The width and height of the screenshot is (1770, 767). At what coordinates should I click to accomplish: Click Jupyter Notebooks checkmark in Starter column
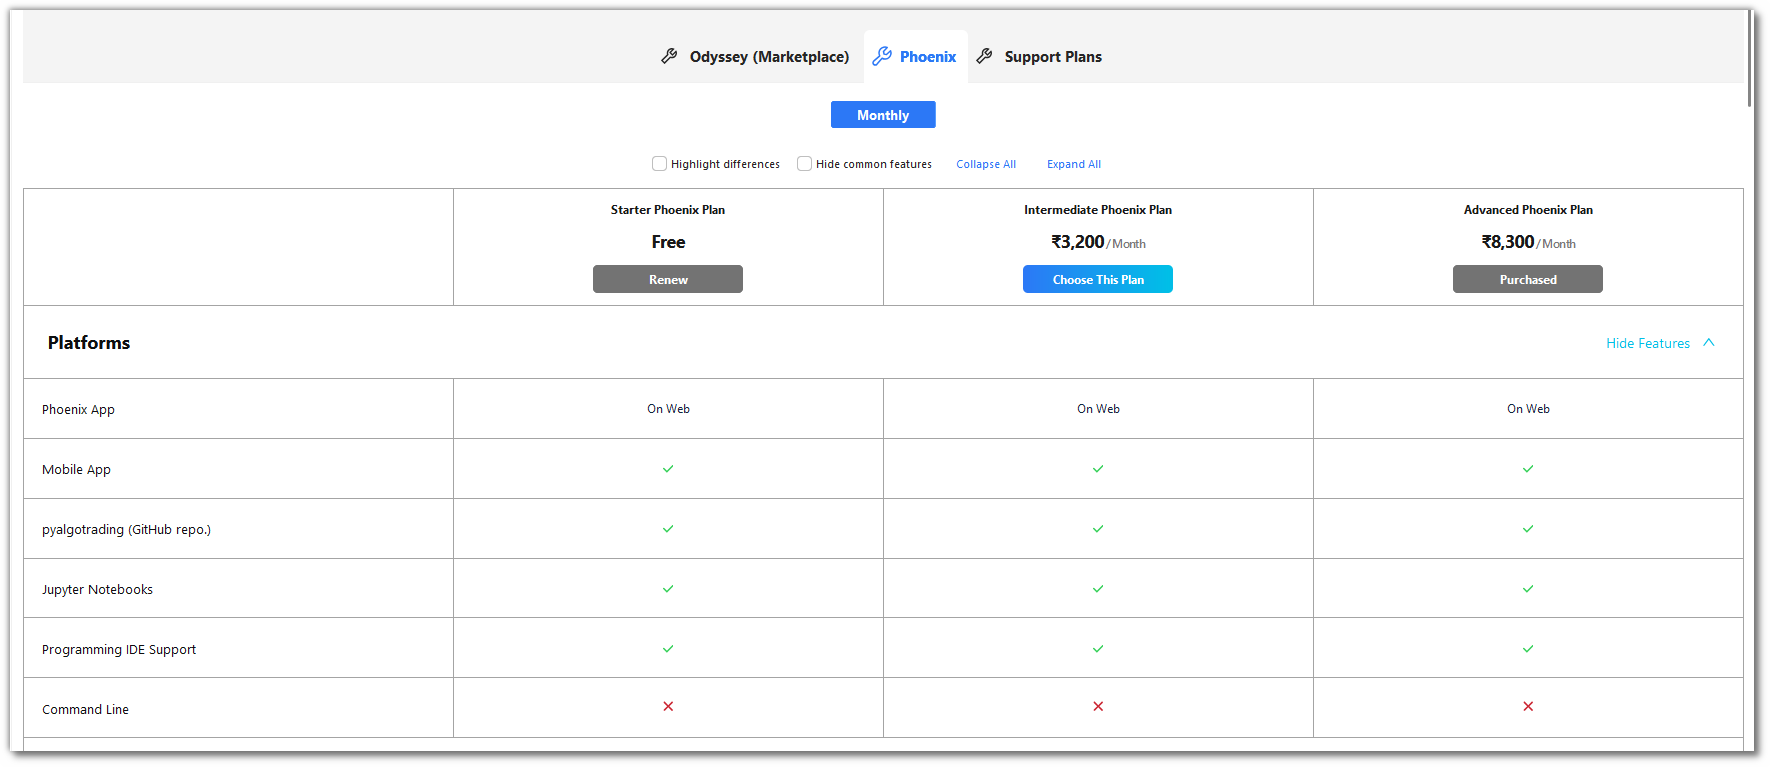(x=668, y=588)
